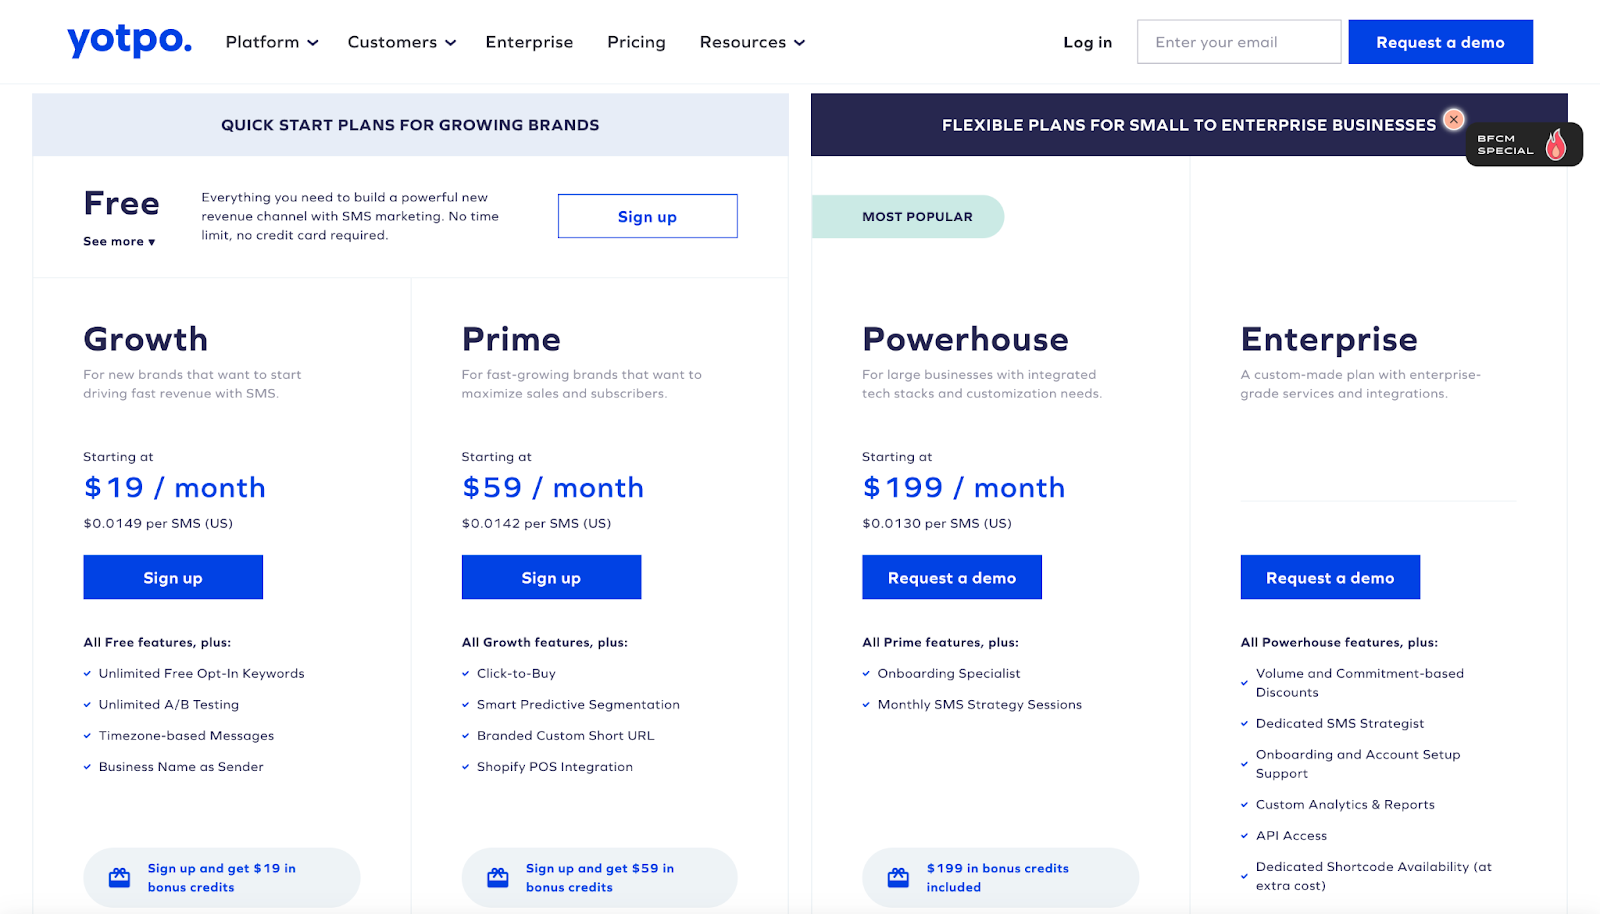Click Dedicated Shortcode Availability feature
This screenshot has height=914, width=1600.
1374,875
